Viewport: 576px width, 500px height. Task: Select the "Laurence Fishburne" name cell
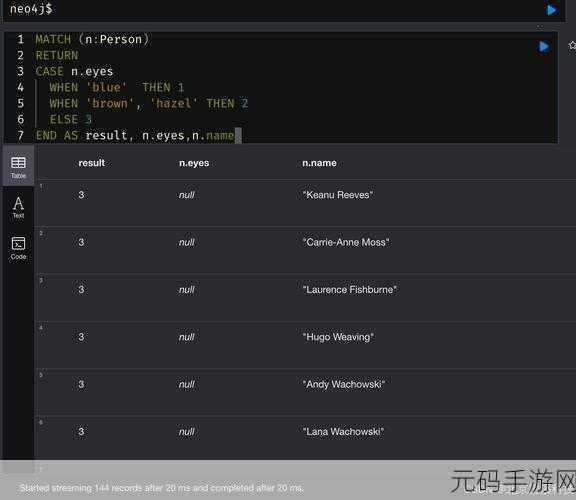coord(349,289)
